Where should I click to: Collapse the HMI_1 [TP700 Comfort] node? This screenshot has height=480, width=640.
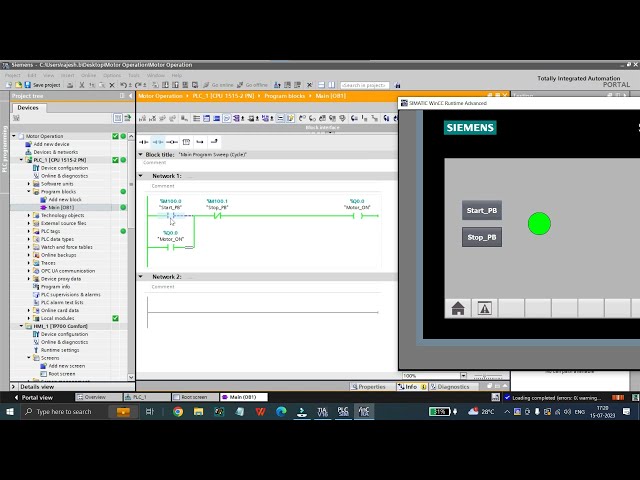click(22, 326)
